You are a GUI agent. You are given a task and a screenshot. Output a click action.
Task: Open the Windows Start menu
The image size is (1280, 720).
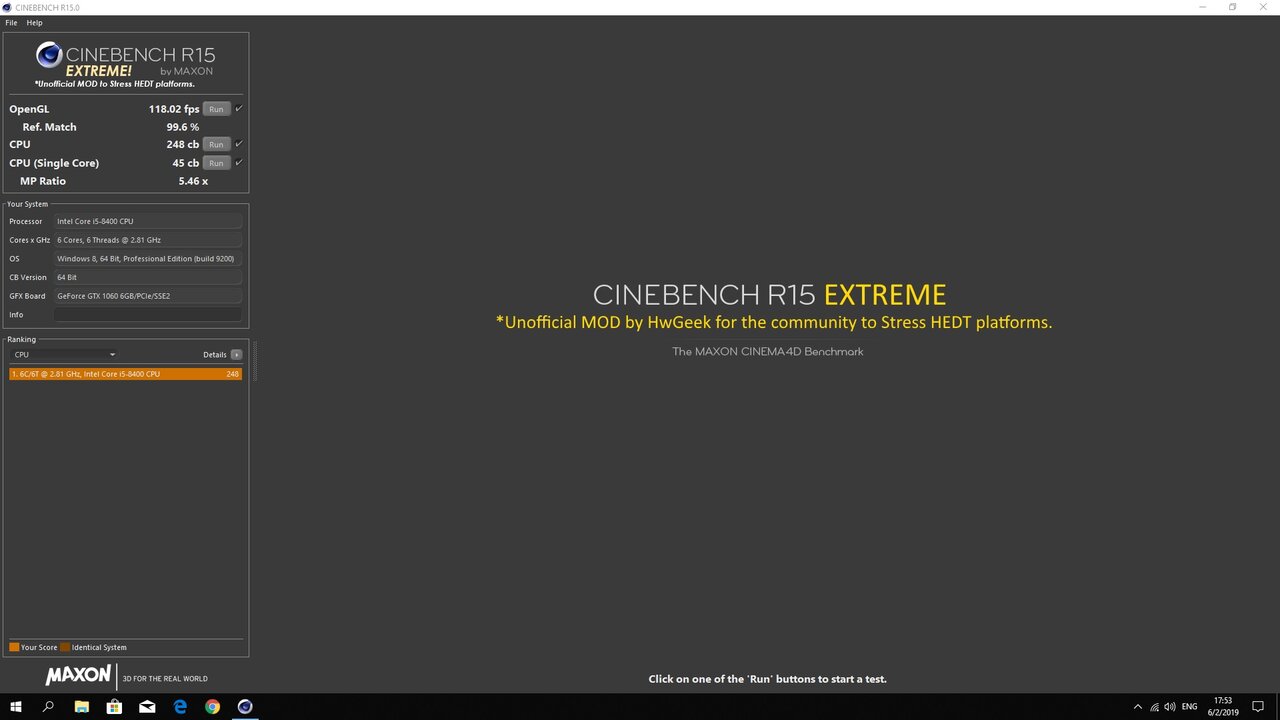point(16,706)
